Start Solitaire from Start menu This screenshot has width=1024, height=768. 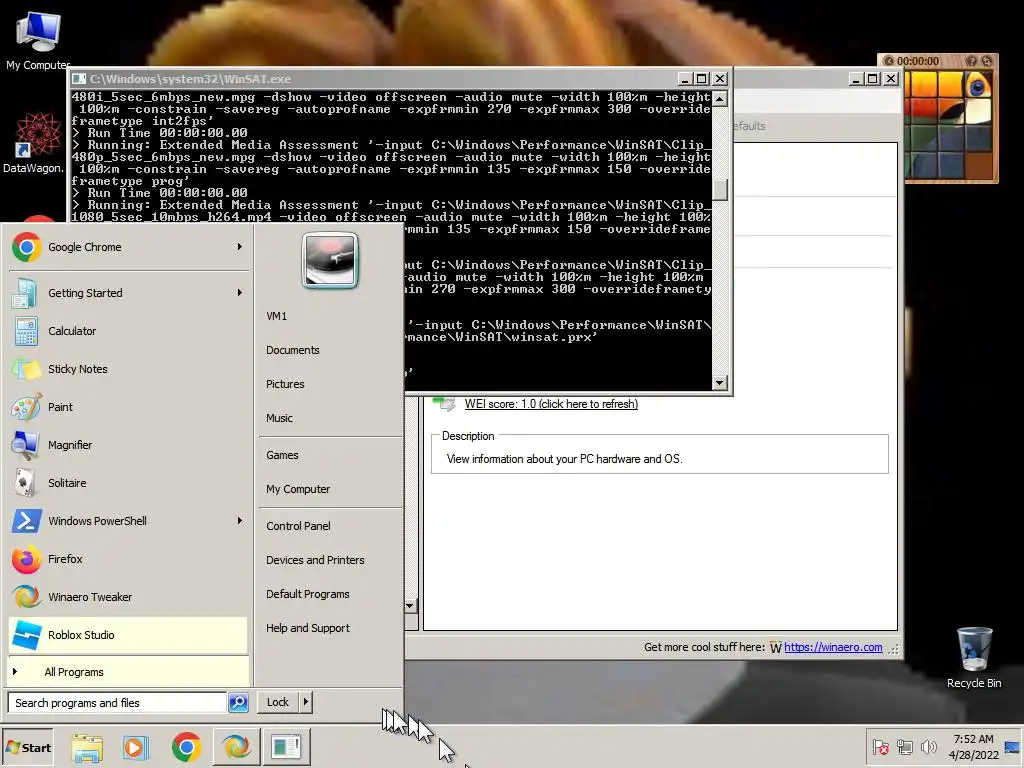point(129,483)
